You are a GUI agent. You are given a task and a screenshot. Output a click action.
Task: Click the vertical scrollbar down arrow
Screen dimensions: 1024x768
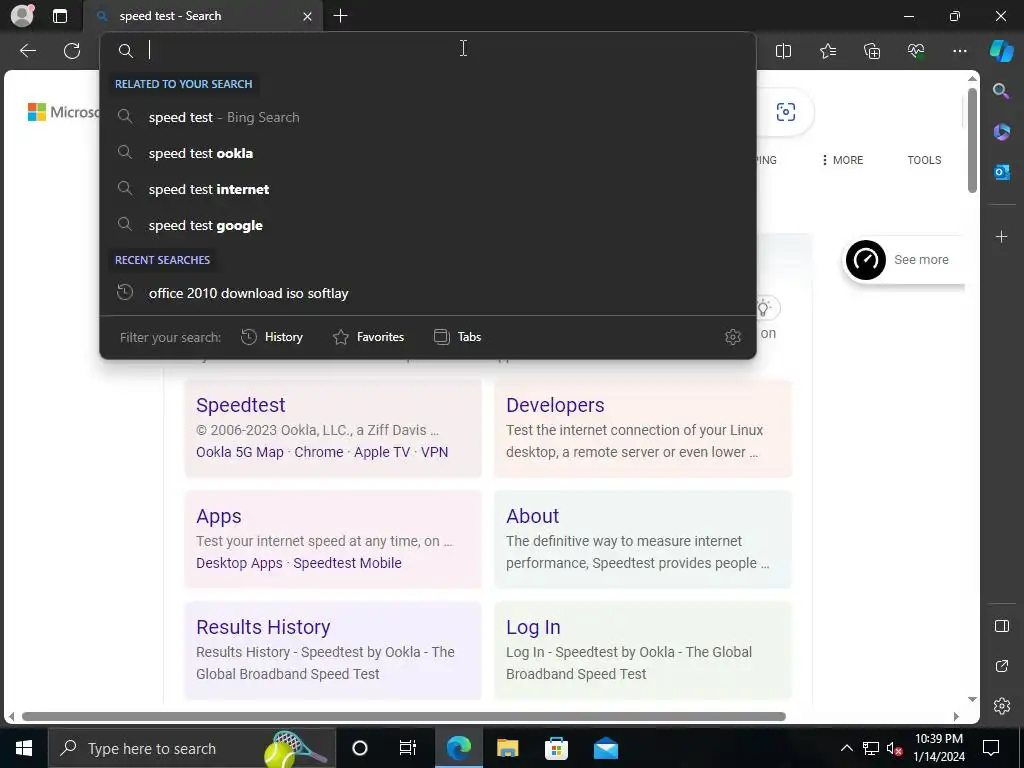click(972, 699)
